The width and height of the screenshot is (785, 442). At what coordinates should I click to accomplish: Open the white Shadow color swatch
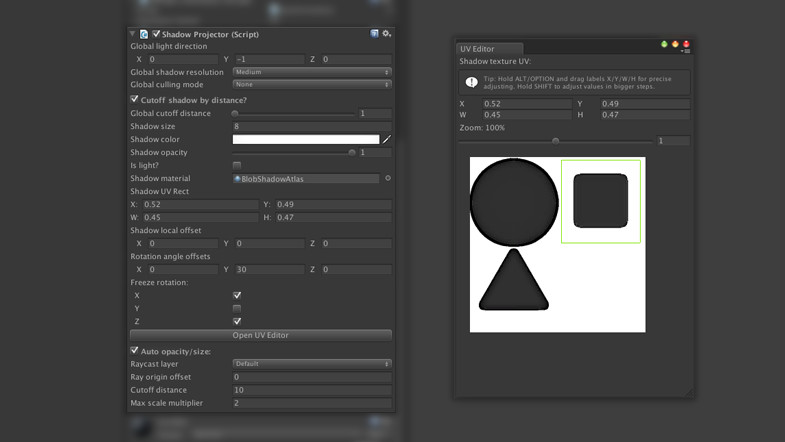(306, 139)
